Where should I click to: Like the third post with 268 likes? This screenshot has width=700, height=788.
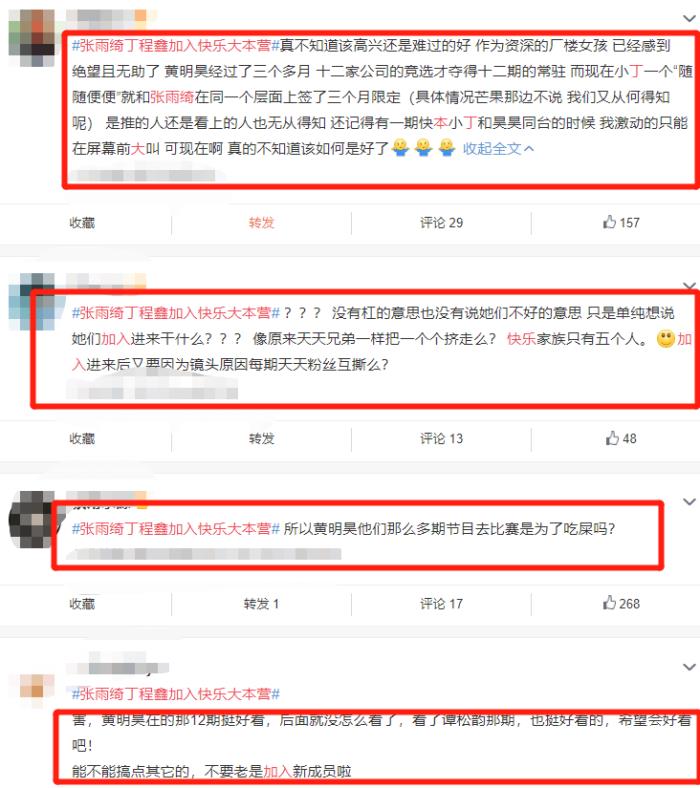click(621, 603)
